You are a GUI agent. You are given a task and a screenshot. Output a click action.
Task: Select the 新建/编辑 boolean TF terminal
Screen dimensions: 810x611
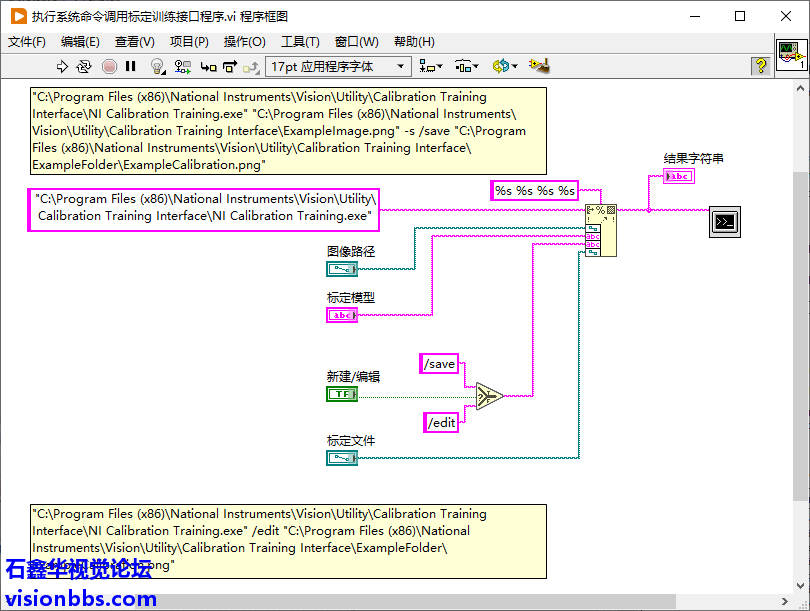[x=342, y=394]
